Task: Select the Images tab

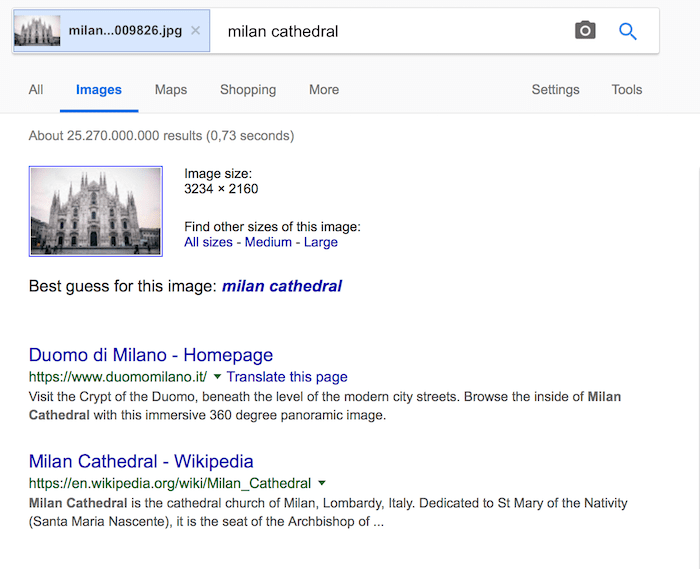Action: [99, 89]
